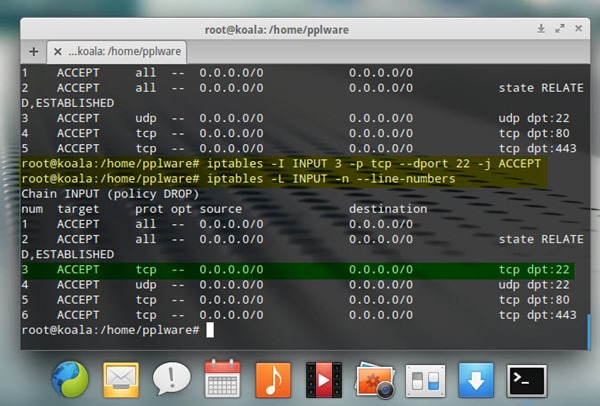Click the download arrow icon in titlebar
This screenshot has height=406, width=600.
pos(541,29)
